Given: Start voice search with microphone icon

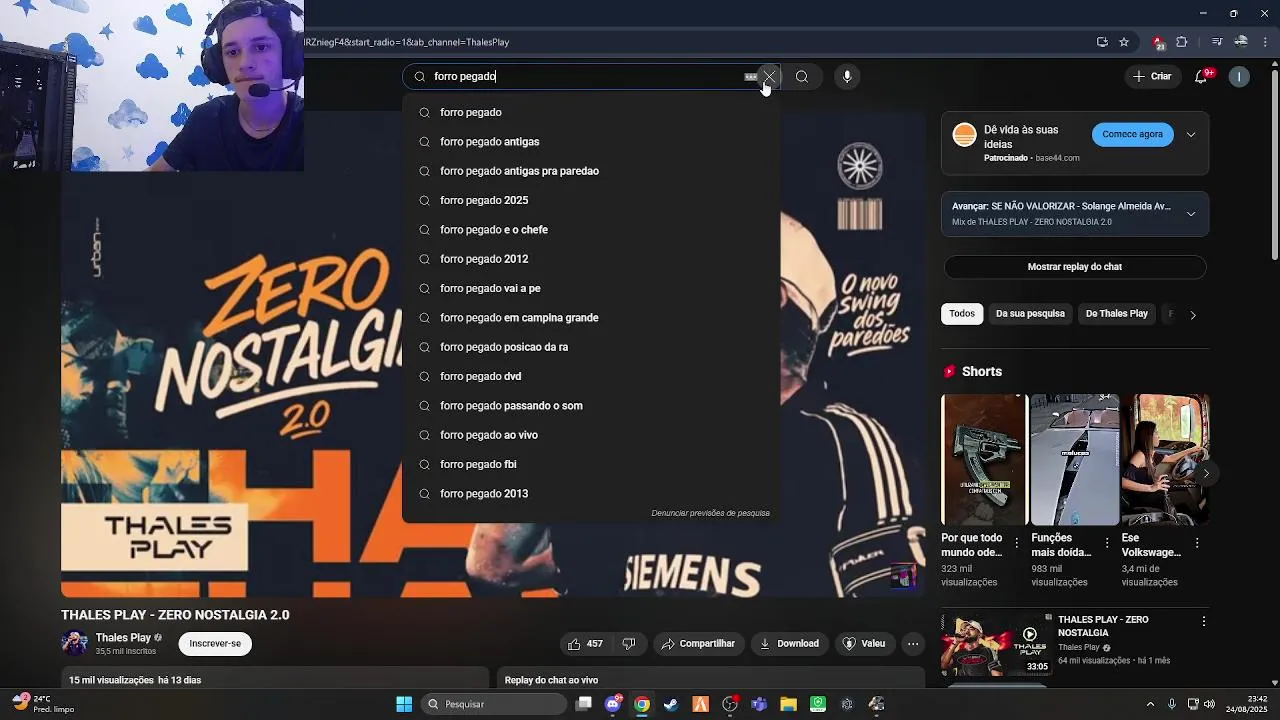Looking at the screenshot, I should pos(847,77).
